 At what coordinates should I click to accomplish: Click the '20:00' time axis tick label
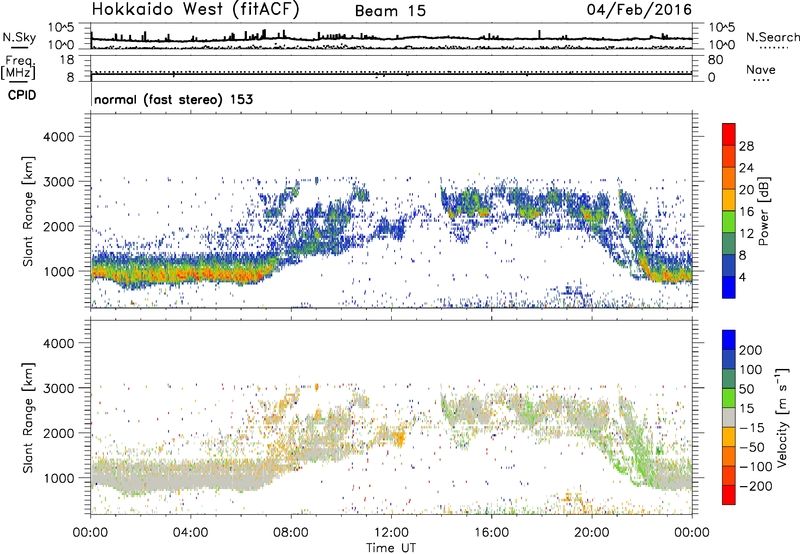coord(592,533)
